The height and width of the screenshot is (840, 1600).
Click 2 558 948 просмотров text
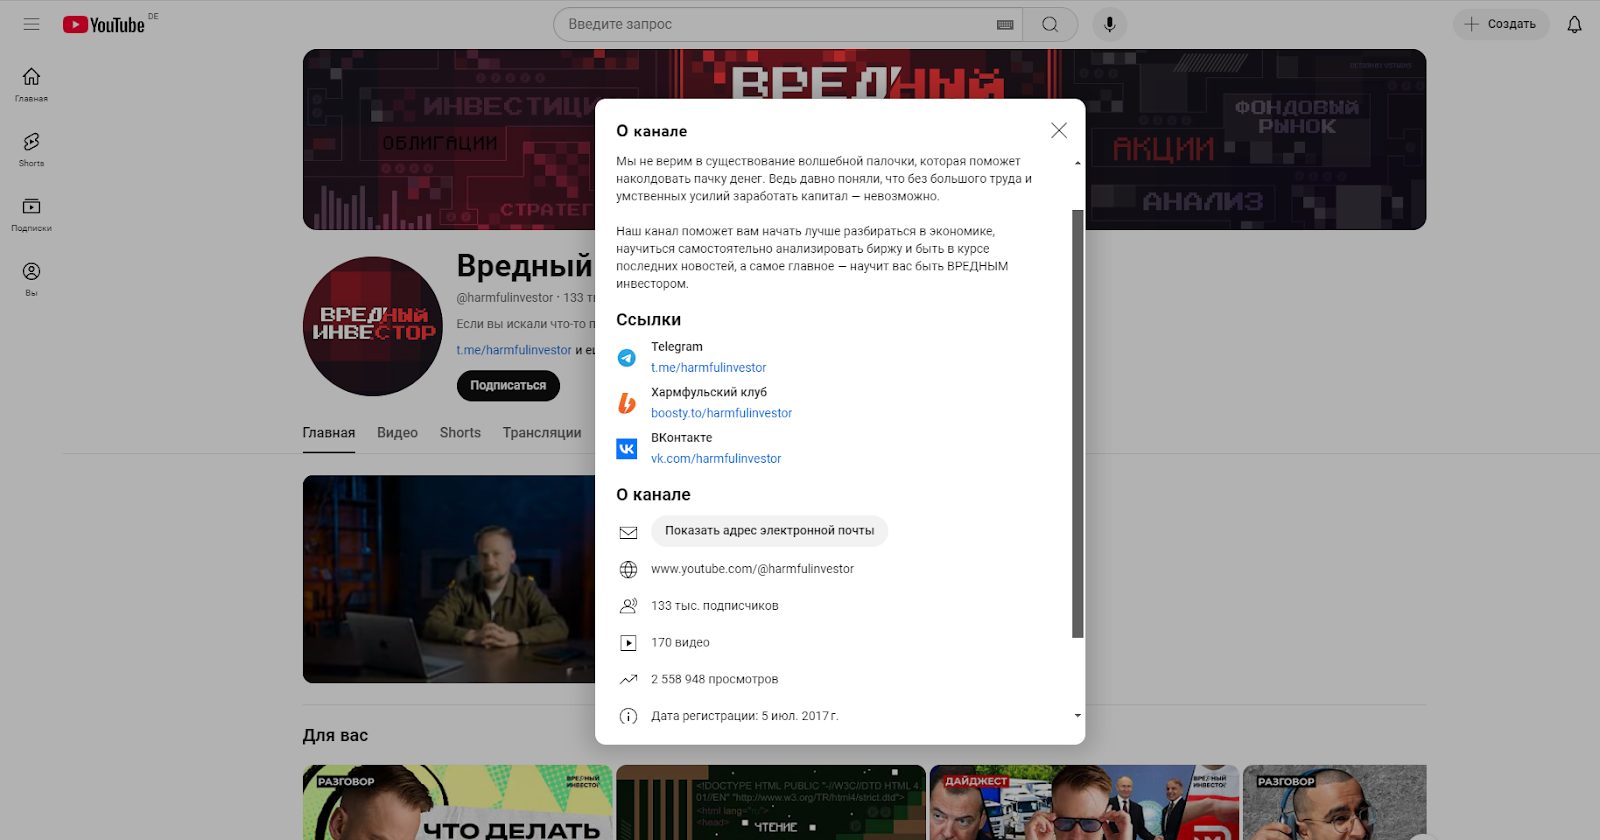click(x=714, y=680)
